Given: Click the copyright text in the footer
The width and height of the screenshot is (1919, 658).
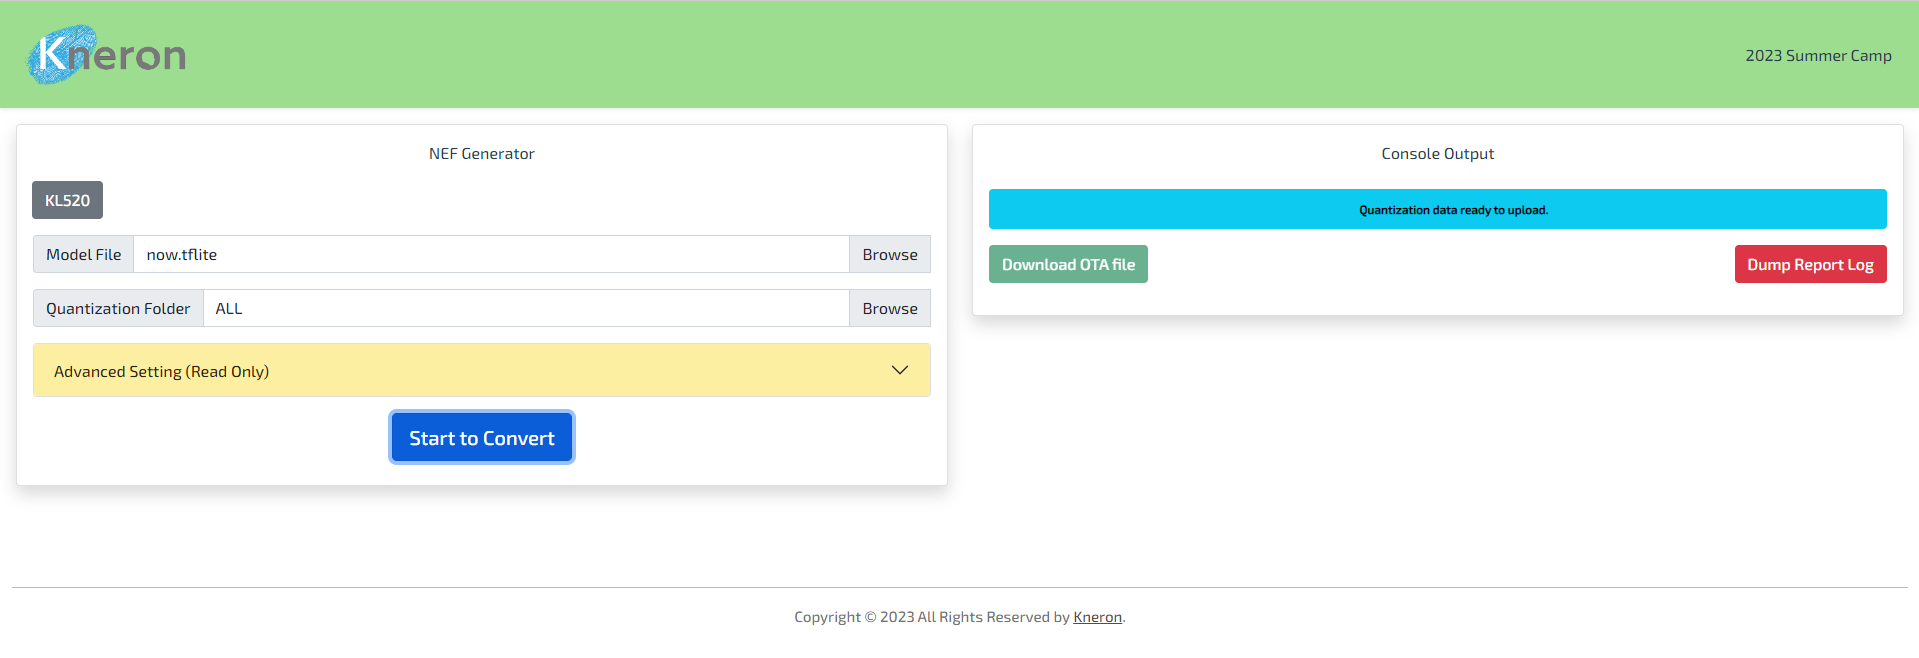Looking at the screenshot, I should (x=930, y=617).
